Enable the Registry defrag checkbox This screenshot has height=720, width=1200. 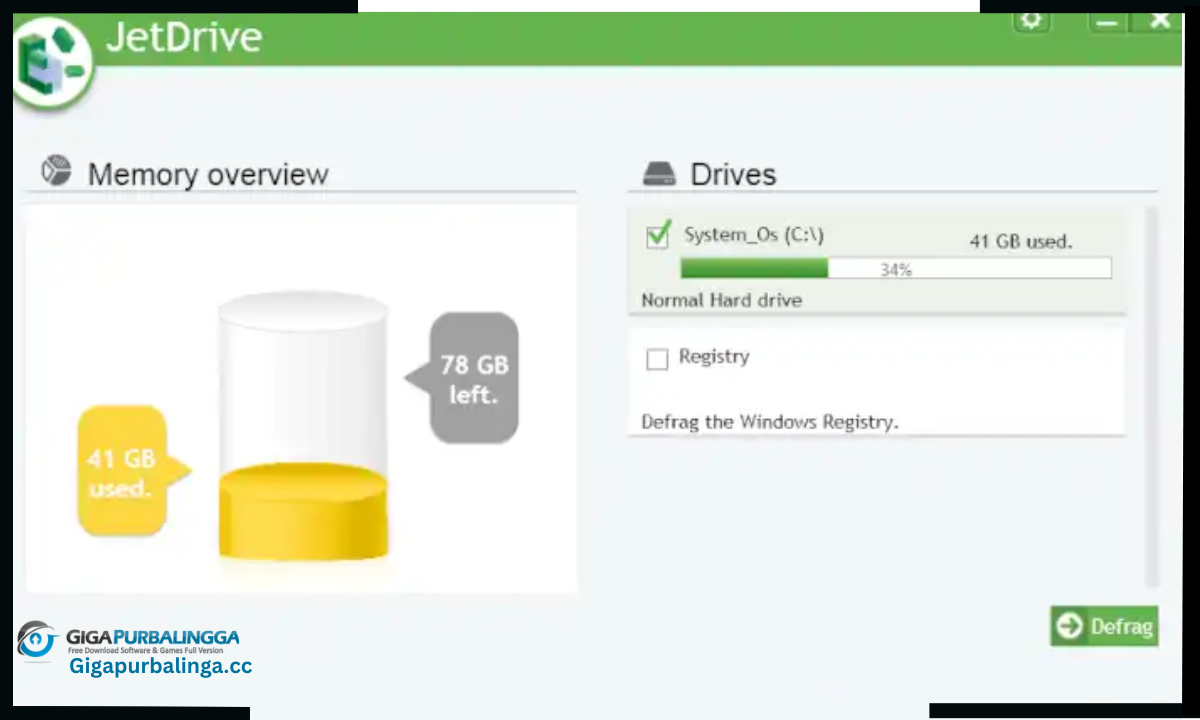tap(657, 359)
